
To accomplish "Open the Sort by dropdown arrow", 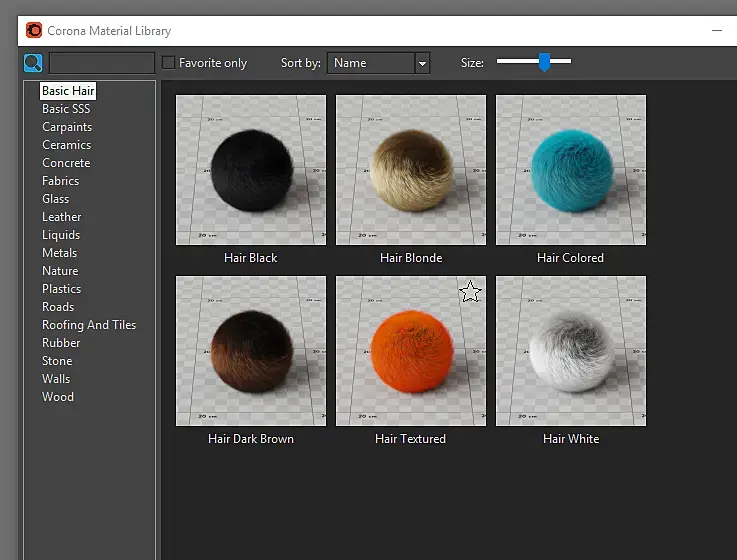I will click(422, 63).
